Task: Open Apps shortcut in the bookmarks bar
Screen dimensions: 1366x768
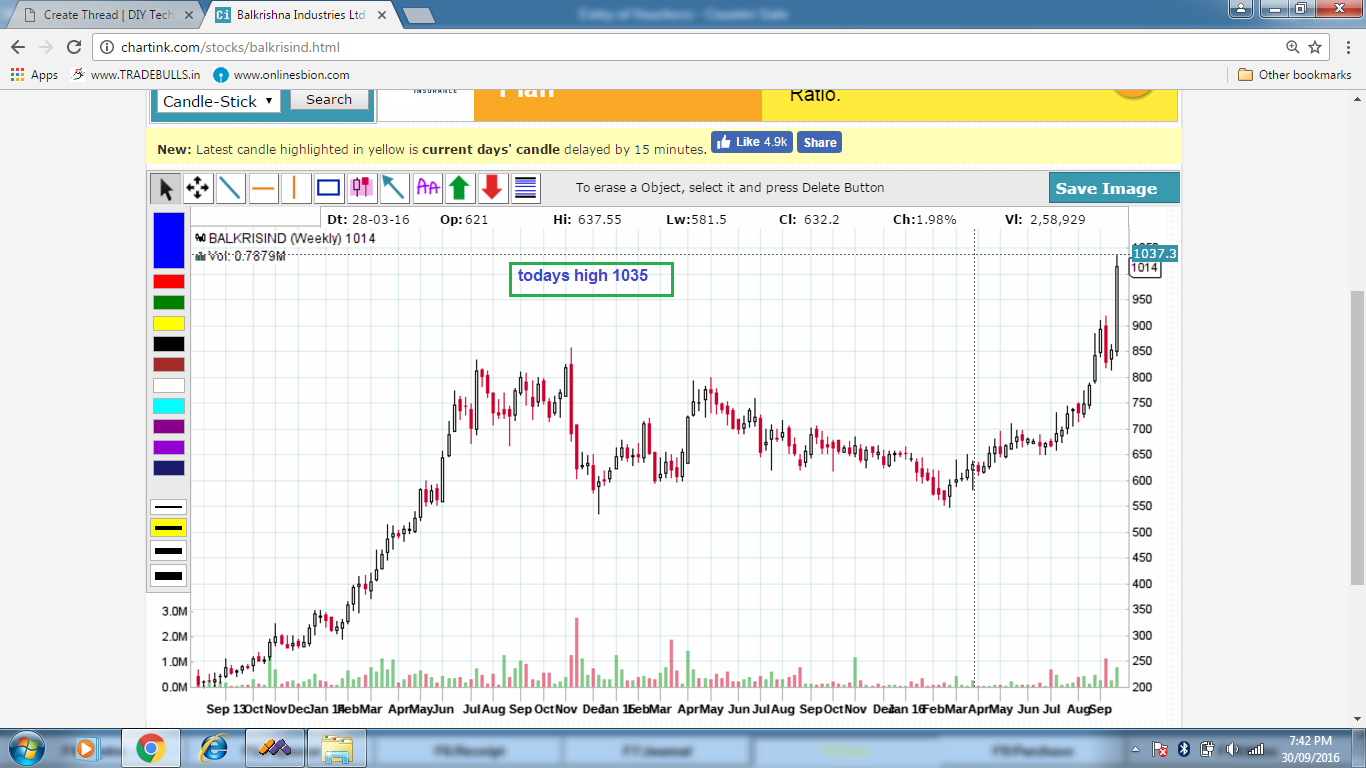Action: [35, 75]
